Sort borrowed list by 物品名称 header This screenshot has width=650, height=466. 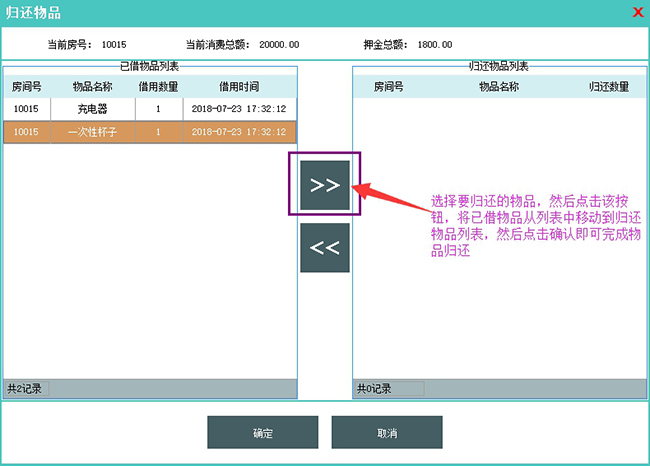93,87
